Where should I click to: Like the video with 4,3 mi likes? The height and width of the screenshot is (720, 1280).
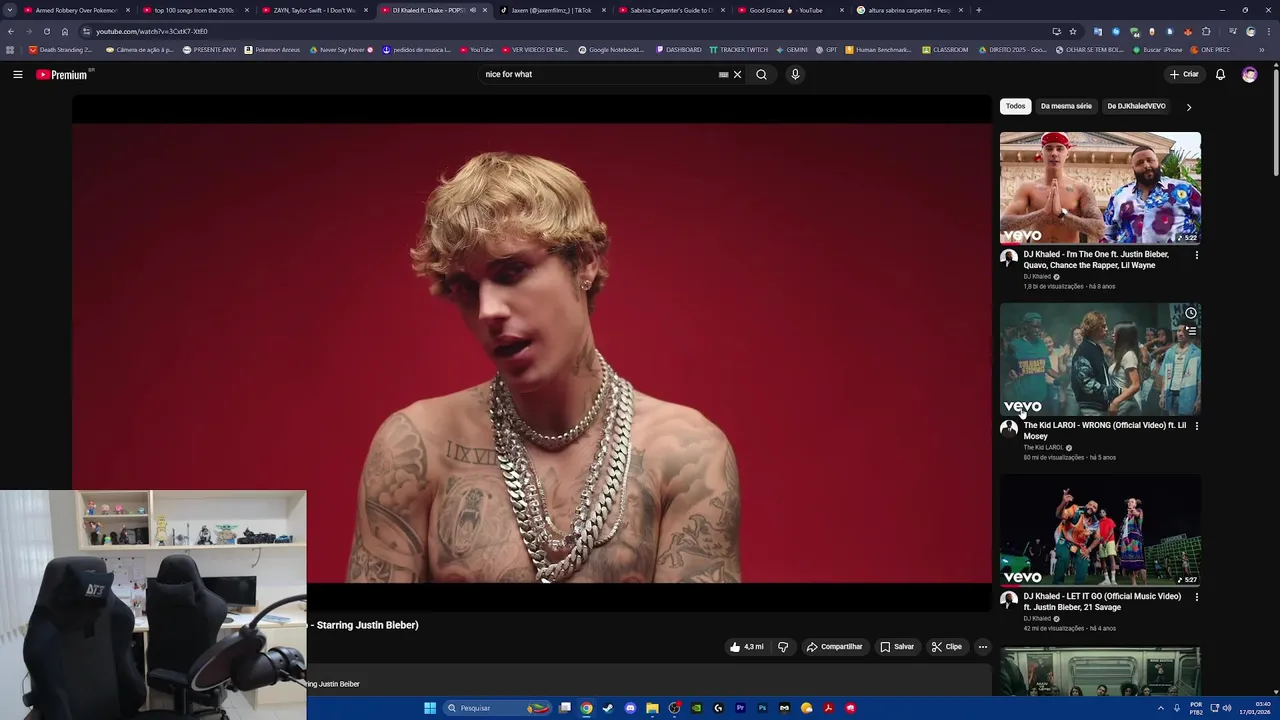[x=747, y=647]
